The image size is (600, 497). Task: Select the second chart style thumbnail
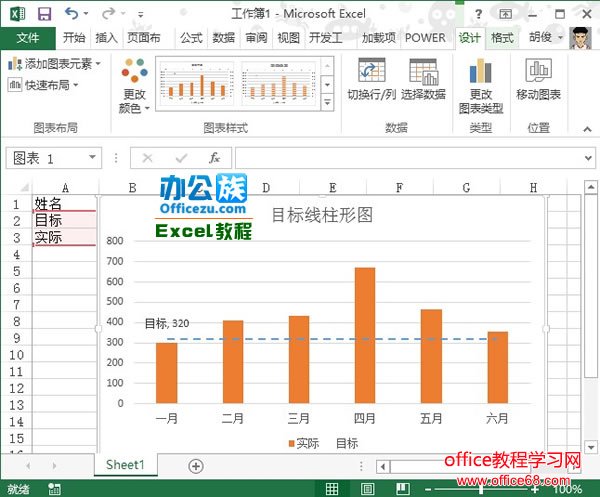[x=278, y=83]
